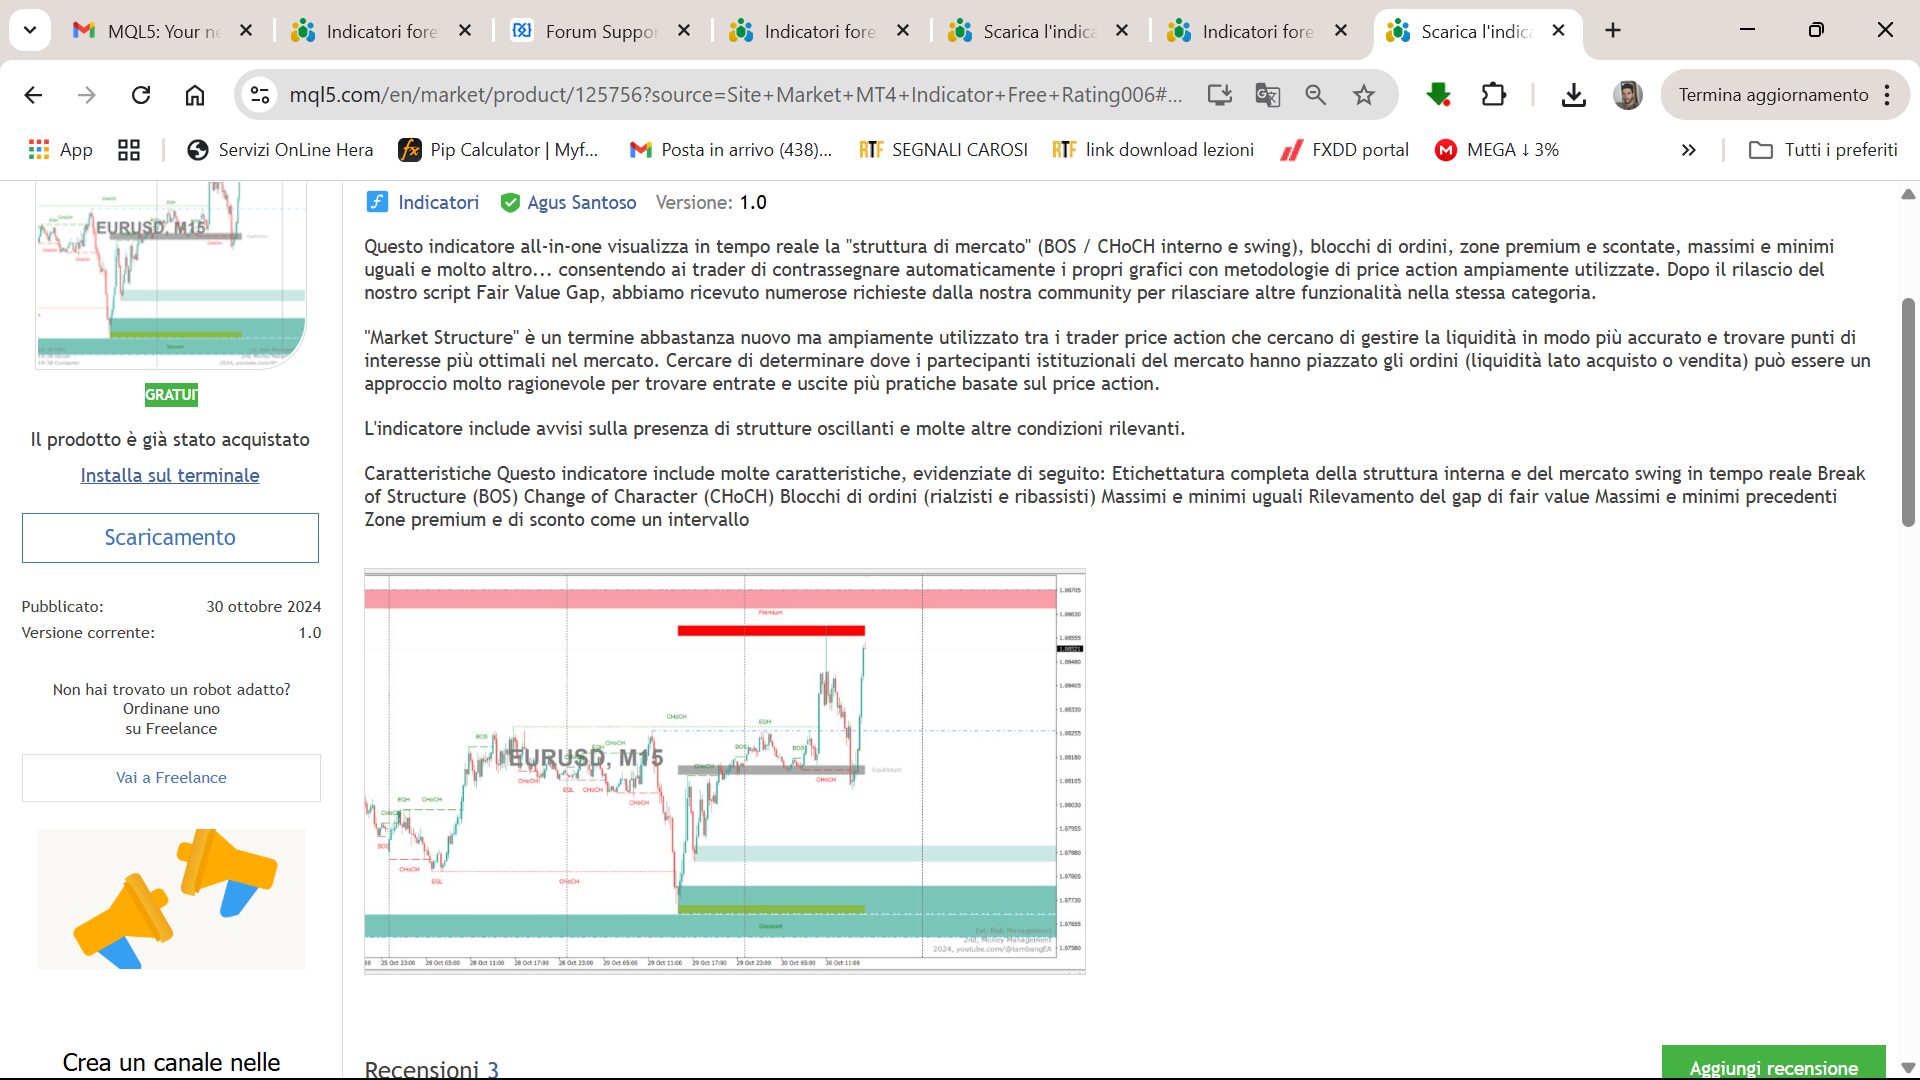Open the browser downloads icon
Viewport: 1920px width, 1080px height.
[1573, 95]
